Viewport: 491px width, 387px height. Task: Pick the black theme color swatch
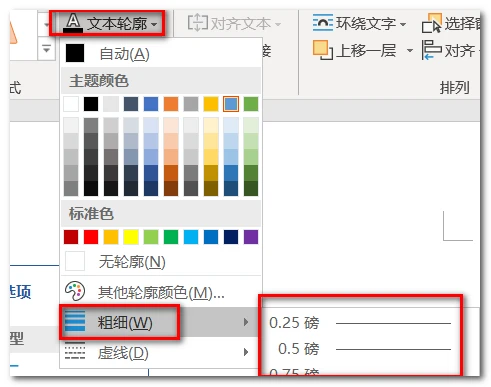[91, 104]
